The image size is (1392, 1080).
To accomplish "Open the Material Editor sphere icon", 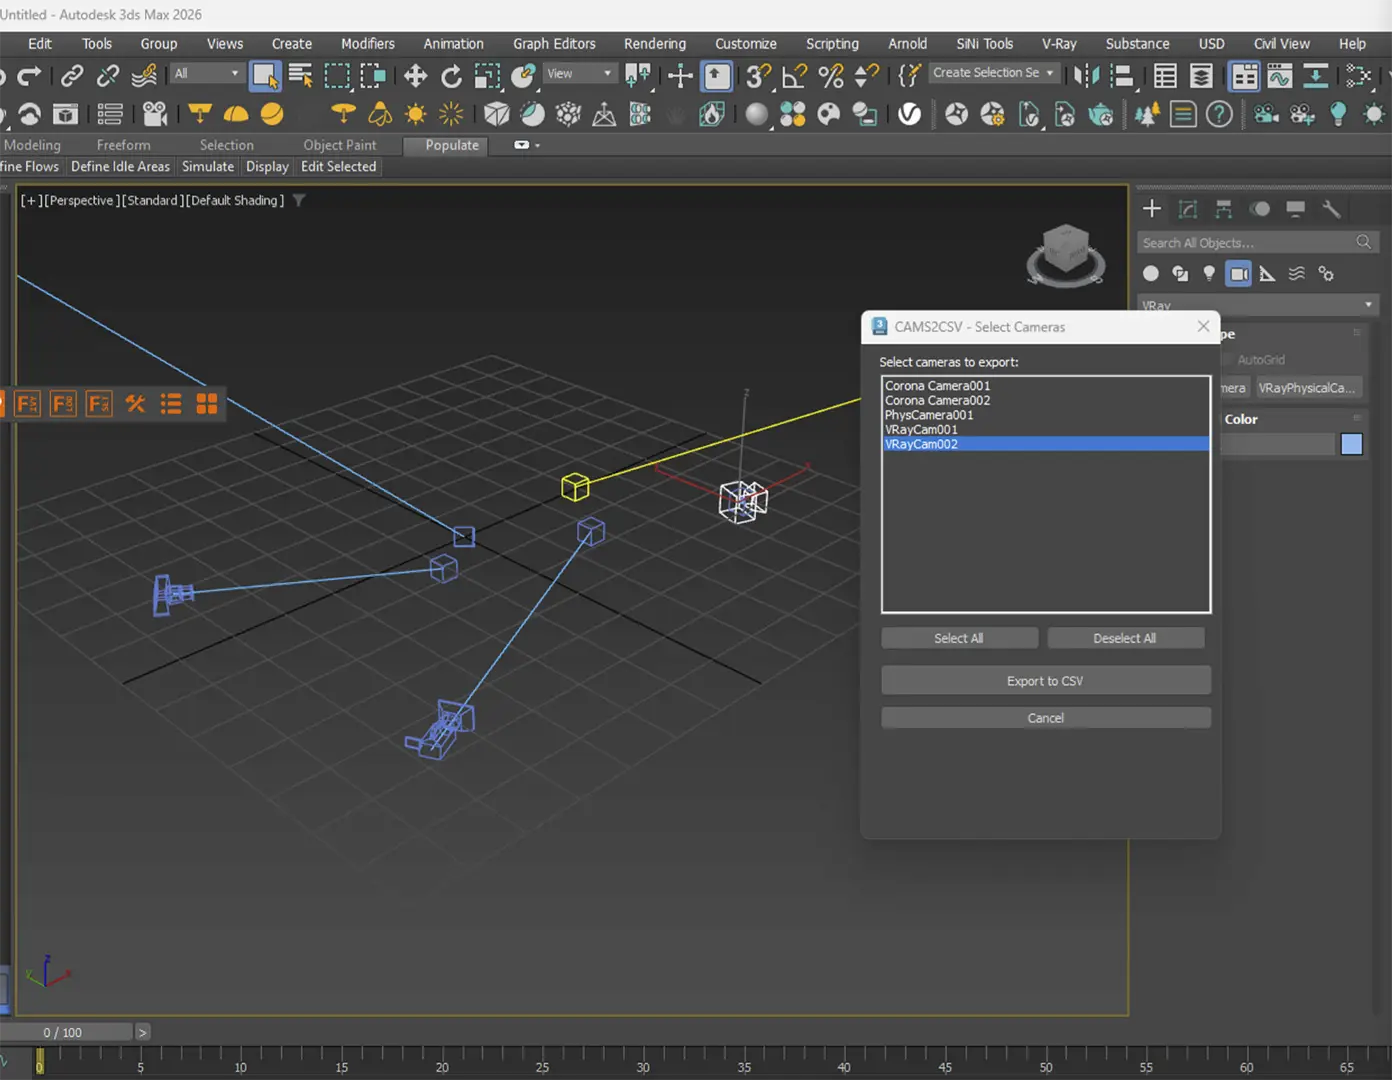I will pyautogui.click(x=757, y=114).
